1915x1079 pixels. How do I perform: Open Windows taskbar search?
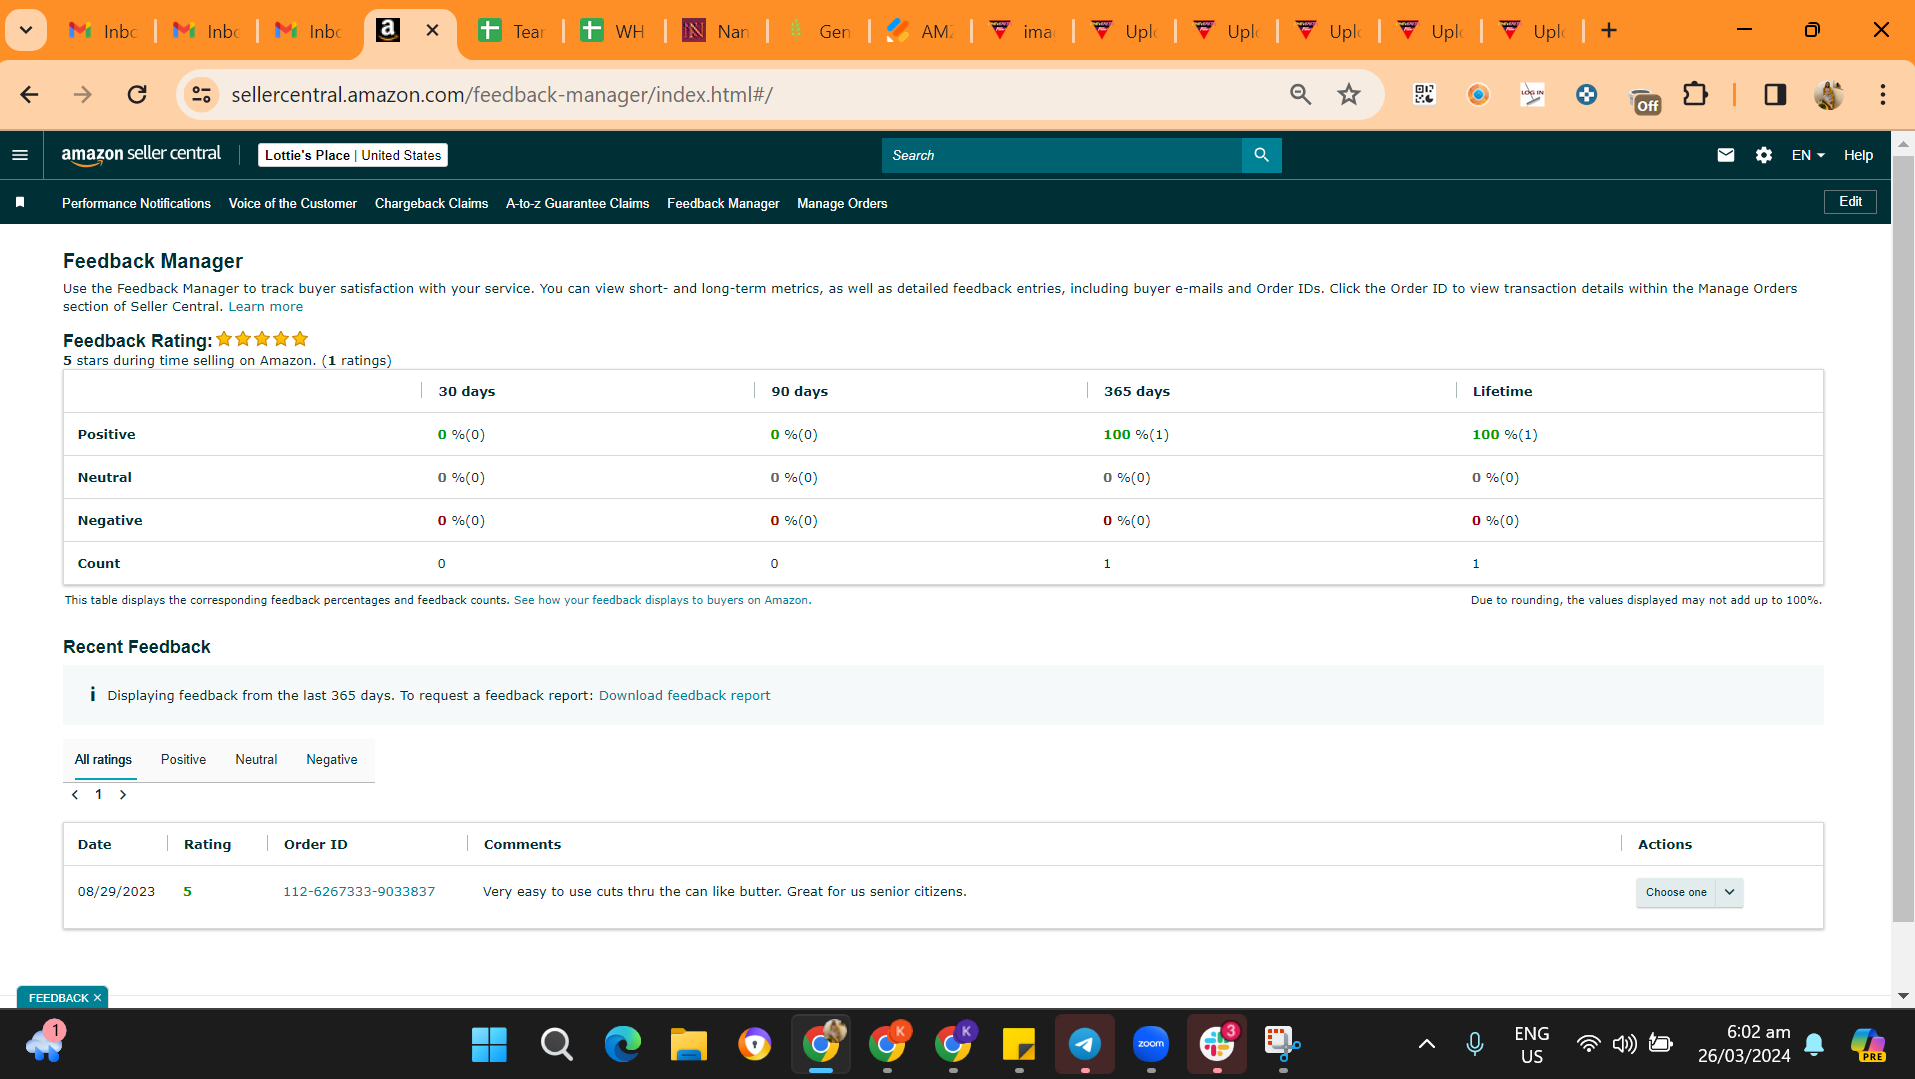pyautogui.click(x=556, y=1045)
